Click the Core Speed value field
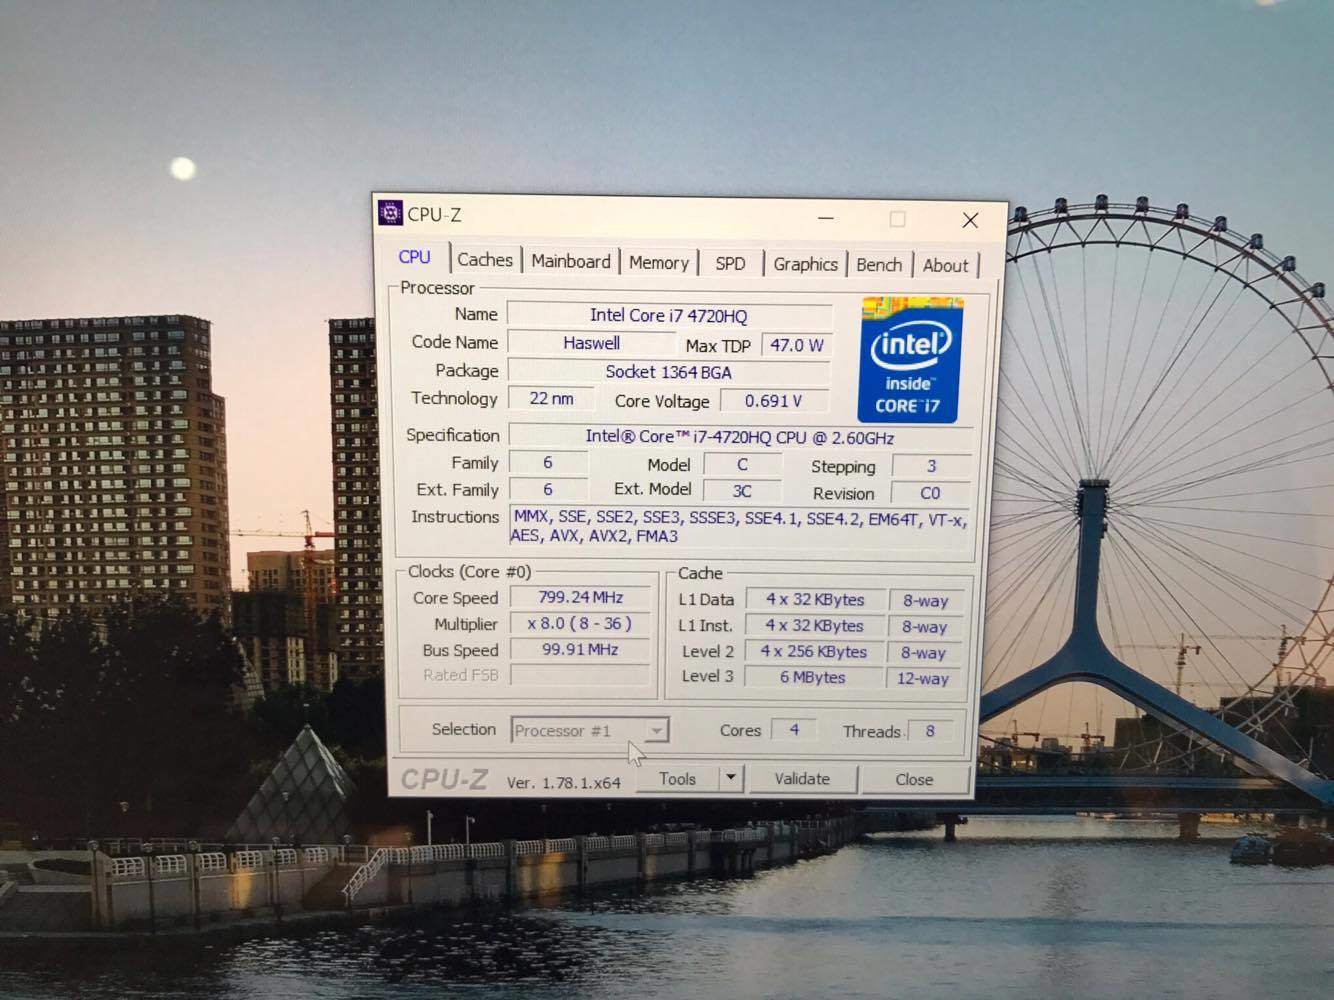Image resolution: width=1334 pixels, height=1000 pixels. click(580, 597)
